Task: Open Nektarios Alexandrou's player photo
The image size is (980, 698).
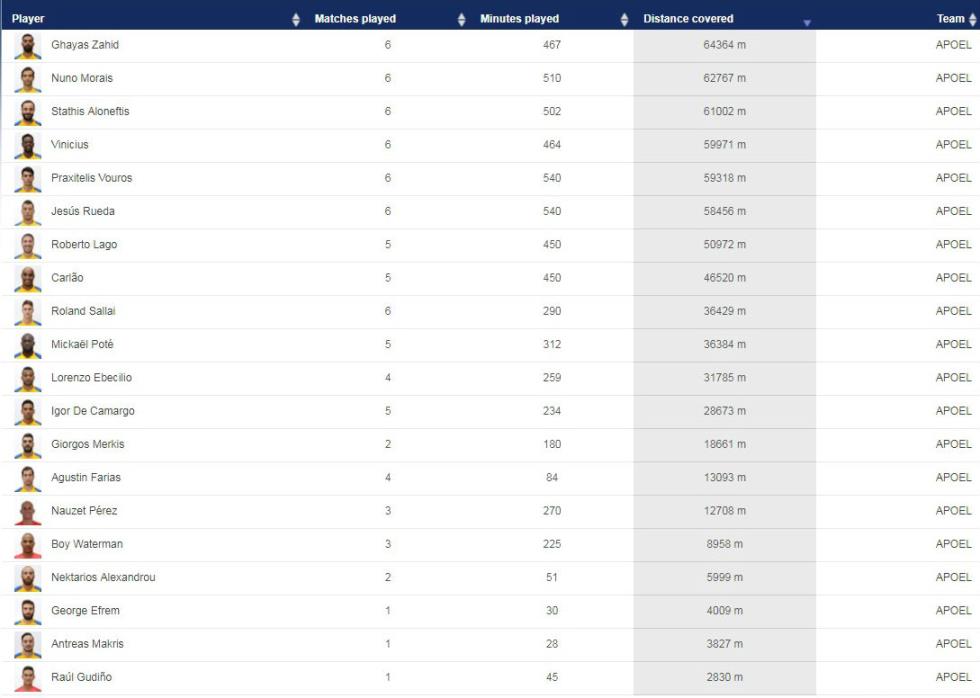Action: coord(28,579)
